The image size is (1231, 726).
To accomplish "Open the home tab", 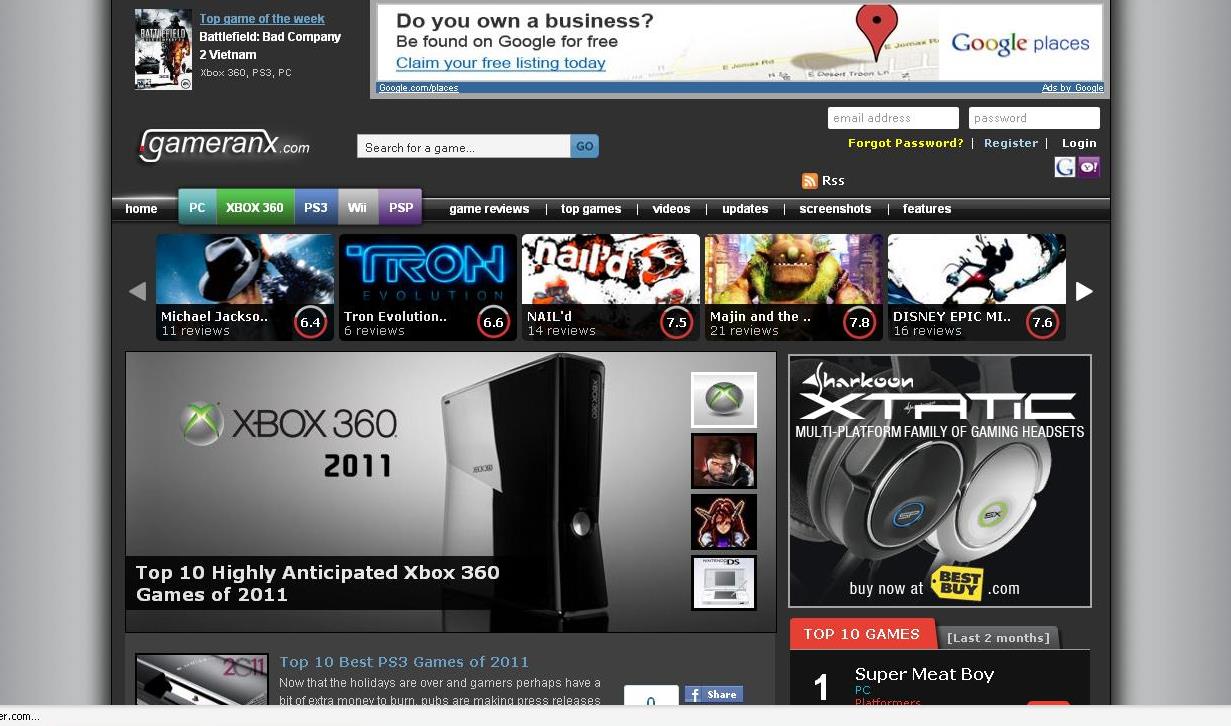I will coord(141,208).
